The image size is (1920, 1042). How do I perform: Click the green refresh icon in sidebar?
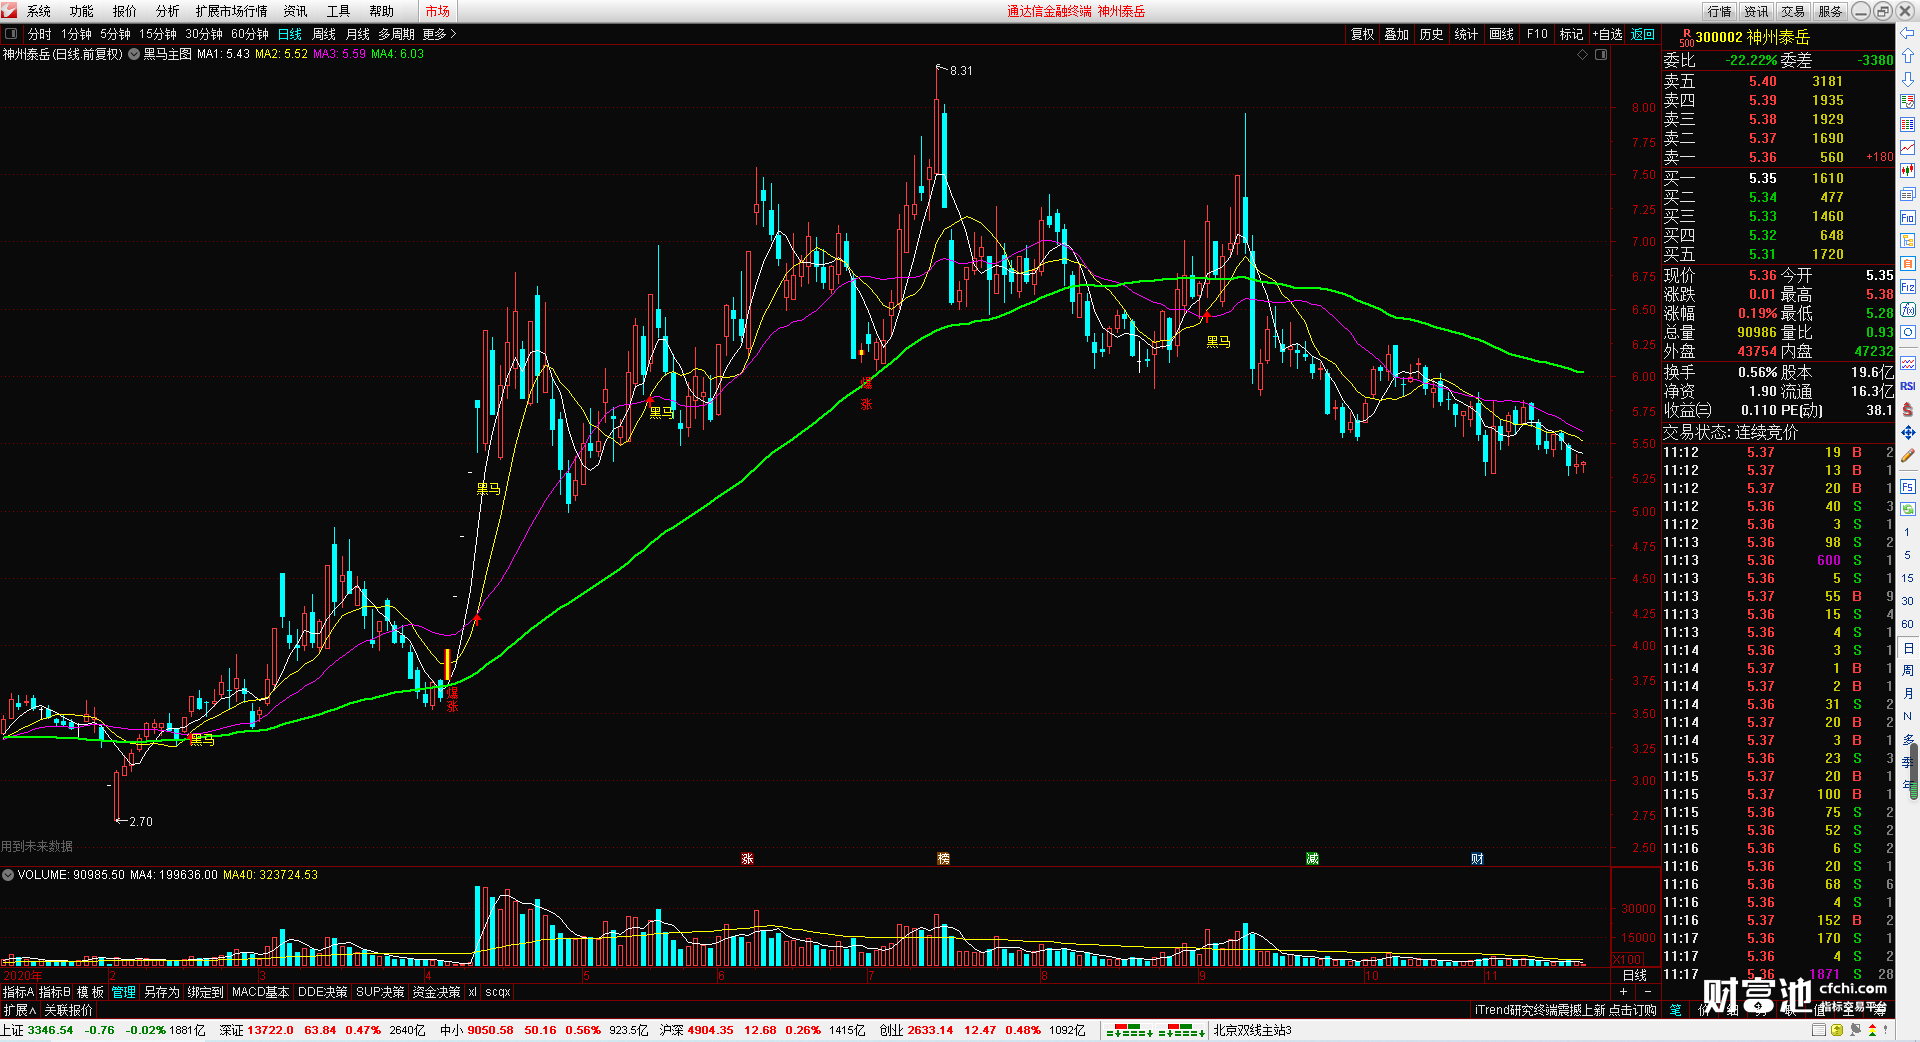[x=1907, y=510]
